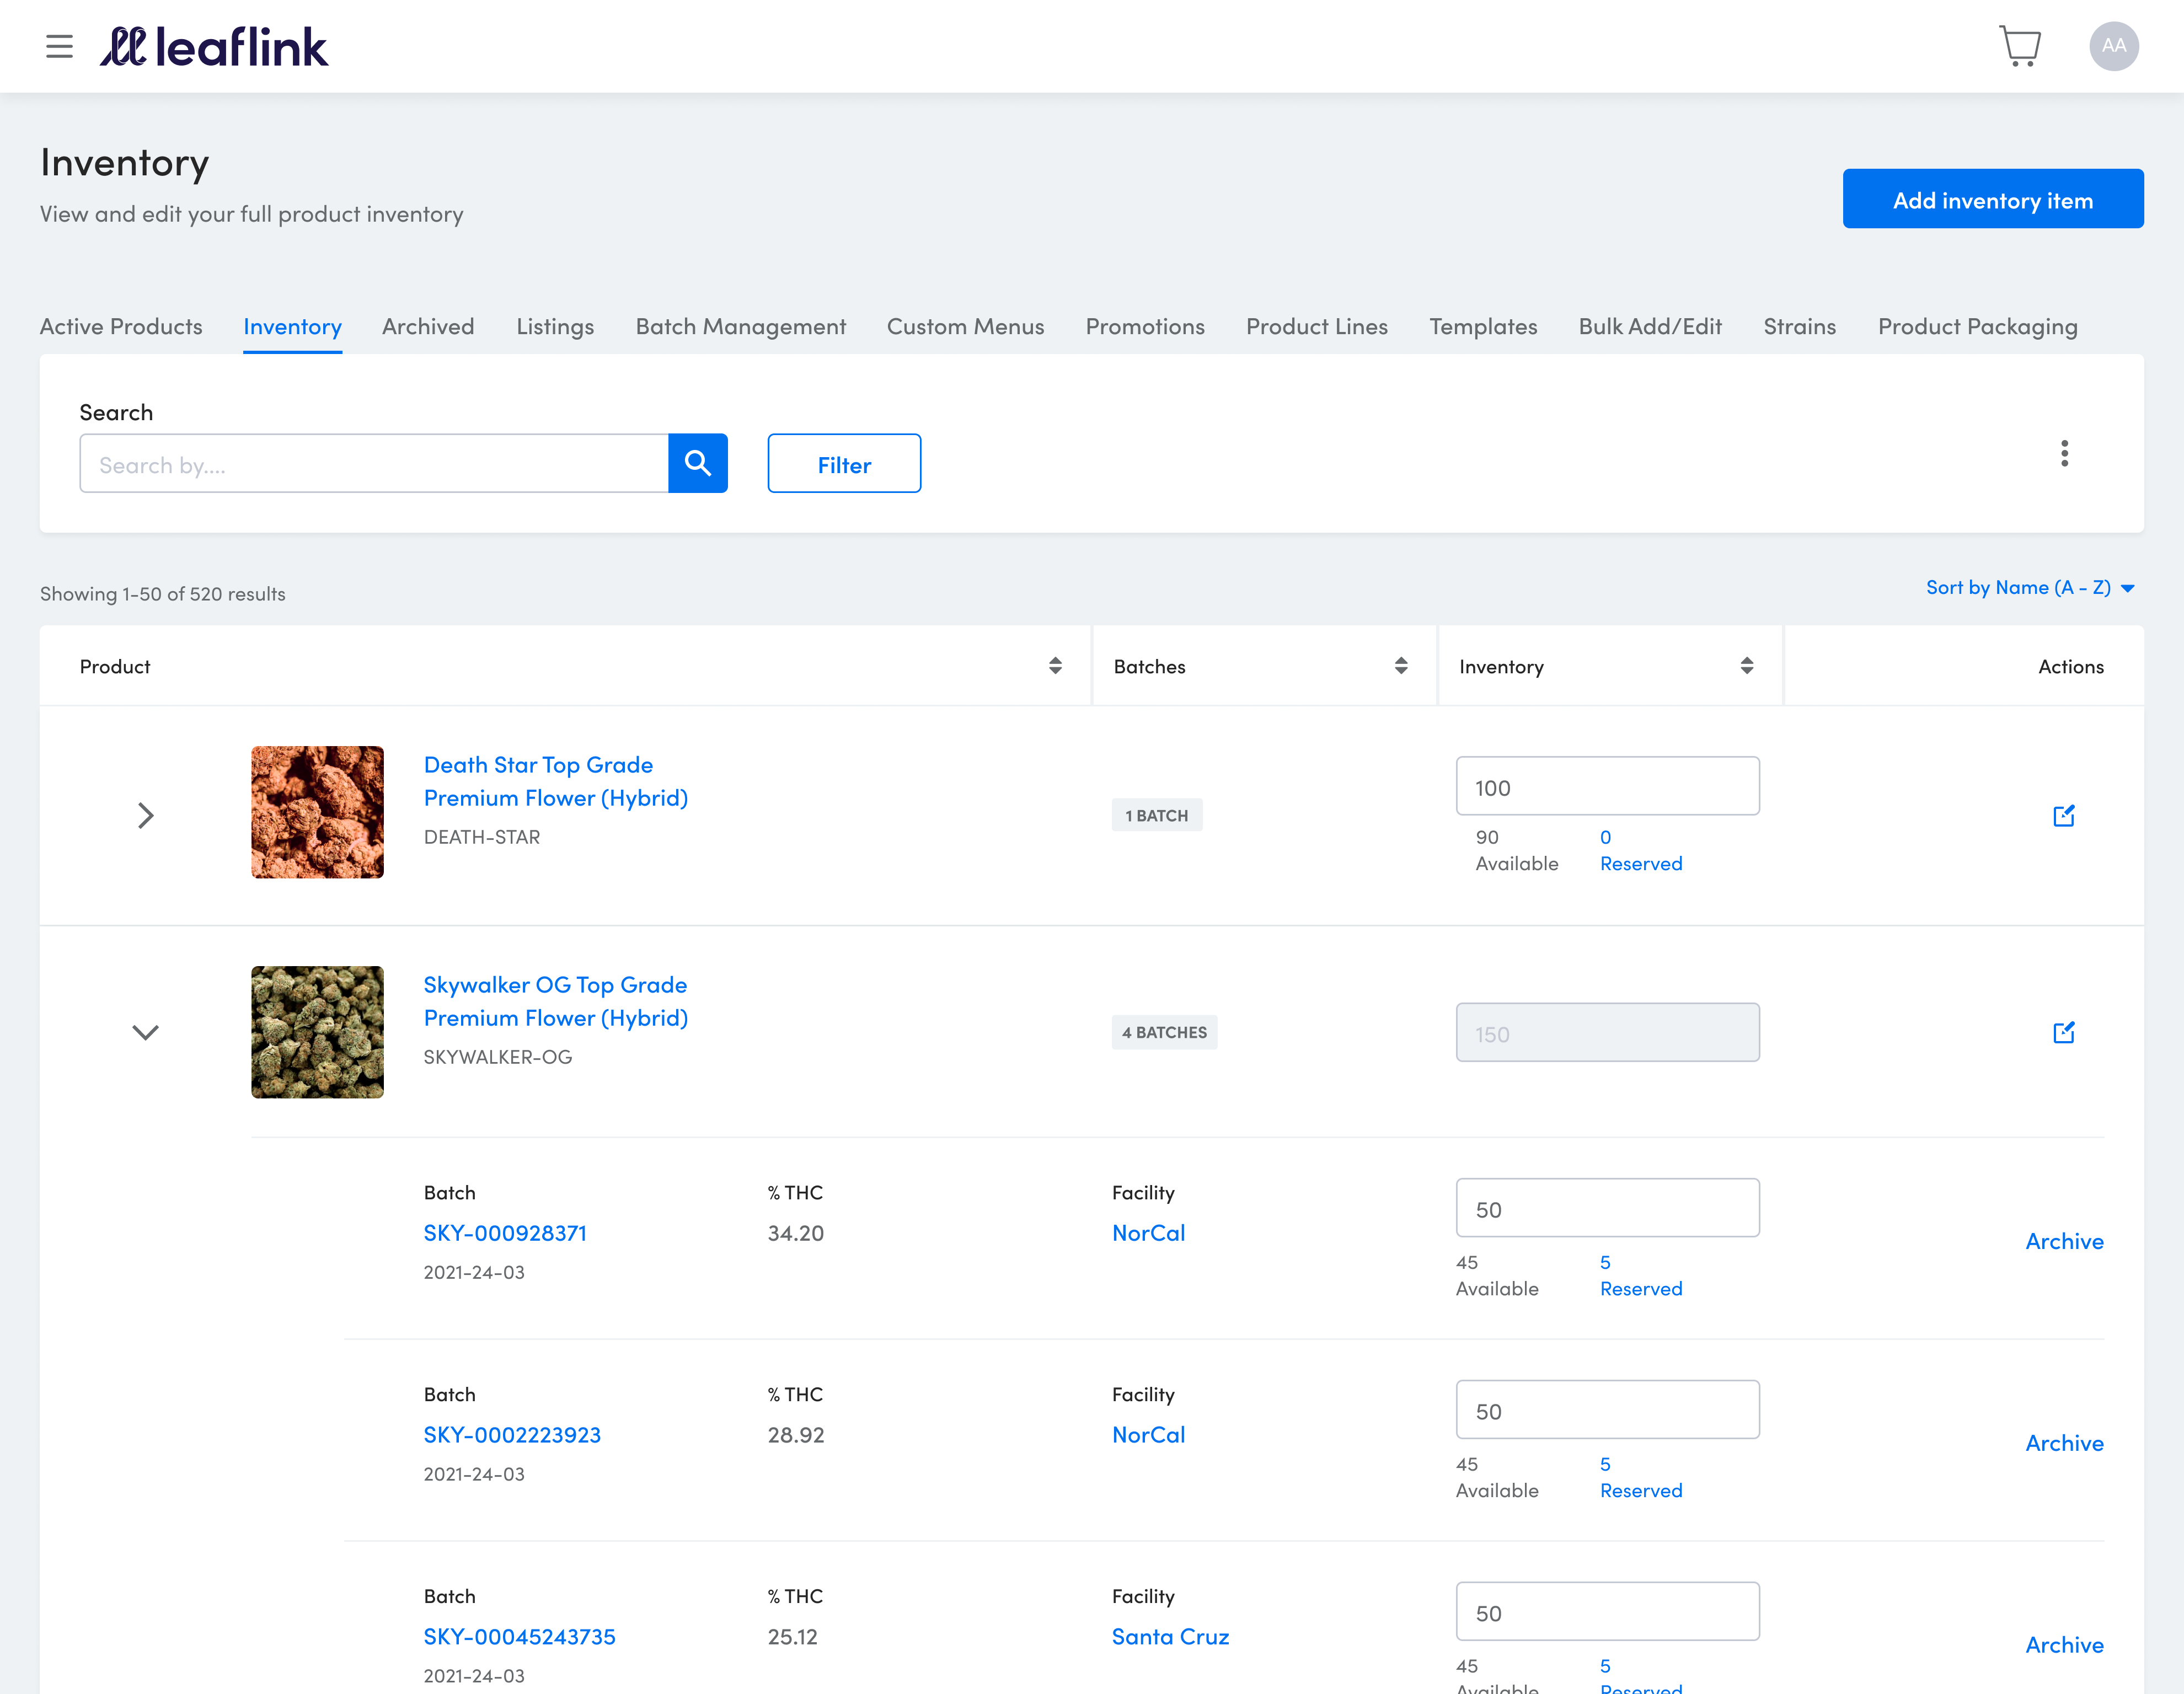Click Death Star inventory field showing 100

[x=1607, y=786]
